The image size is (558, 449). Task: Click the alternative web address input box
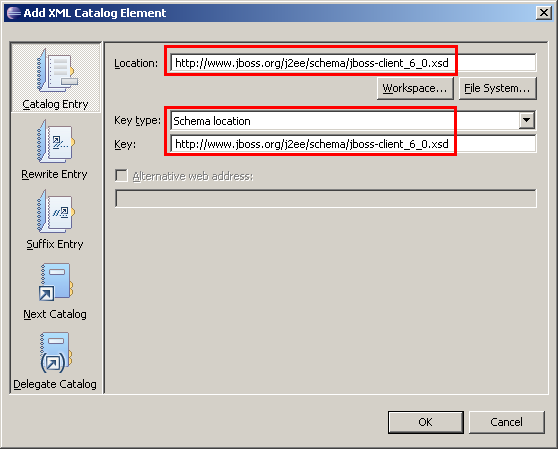[x=326, y=198]
